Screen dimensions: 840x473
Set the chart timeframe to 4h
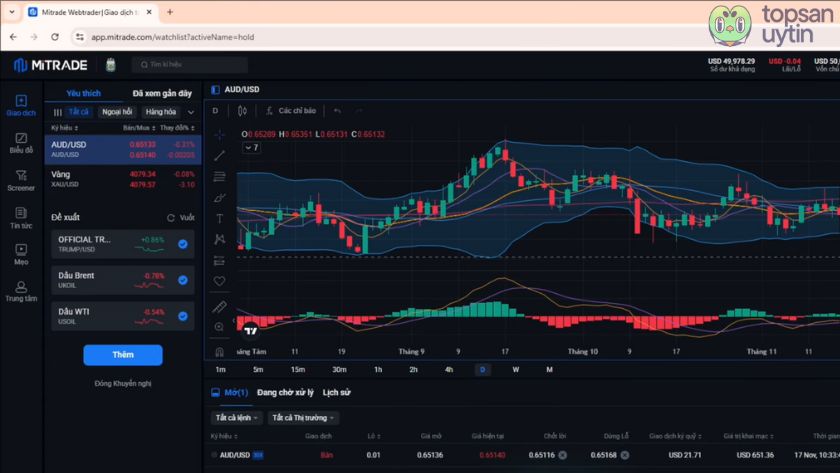449,370
